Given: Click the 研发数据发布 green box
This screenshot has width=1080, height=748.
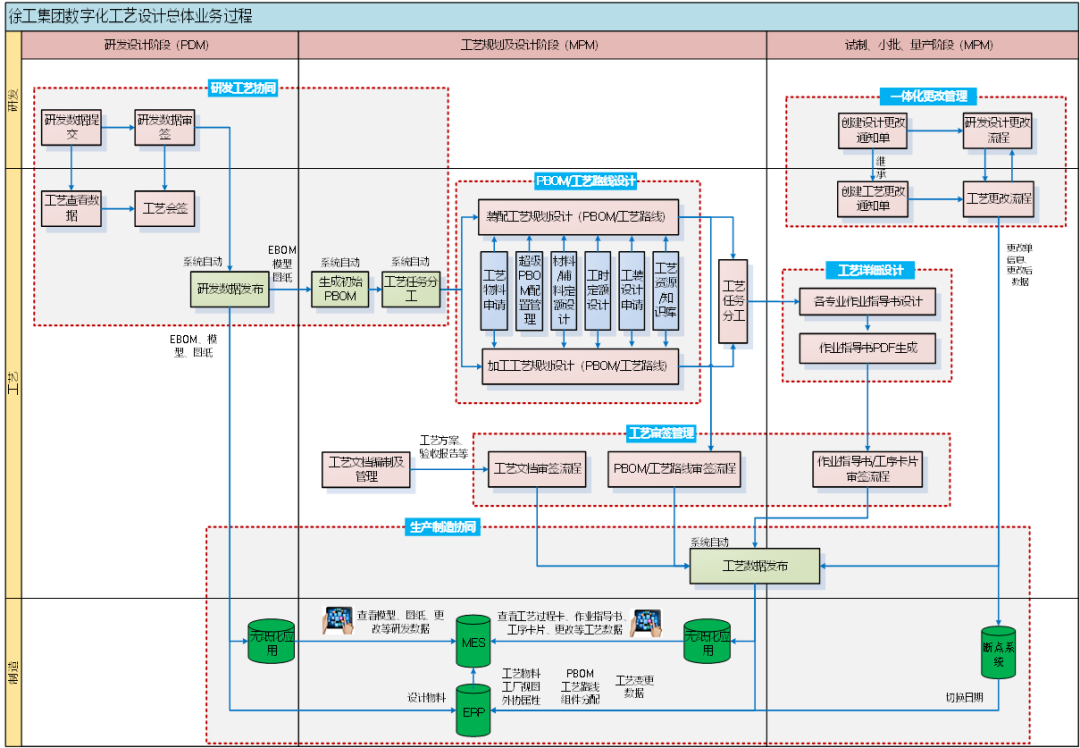Looking at the screenshot, I should point(230,289).
